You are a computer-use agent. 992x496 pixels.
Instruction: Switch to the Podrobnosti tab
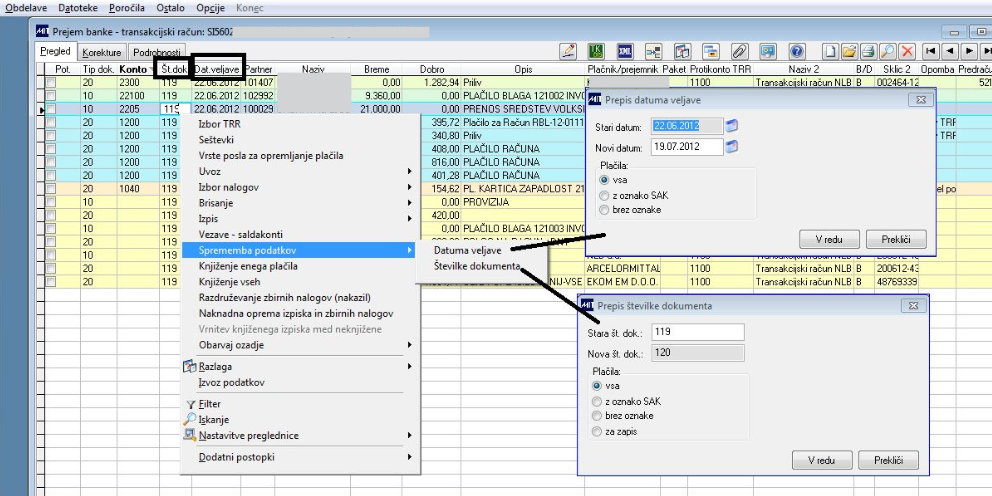click(x=156, y=53)
